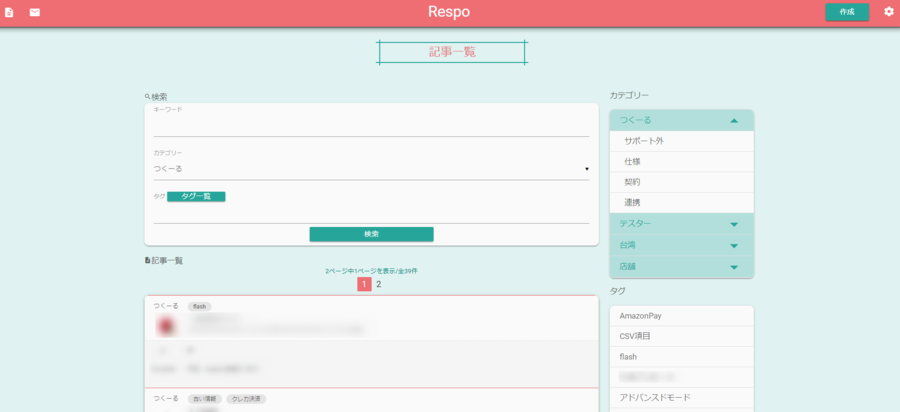Image resolution: width=900 pixels, height=412 pixels.
Task: Select page 1 in pagination
Action: [364, 284]
